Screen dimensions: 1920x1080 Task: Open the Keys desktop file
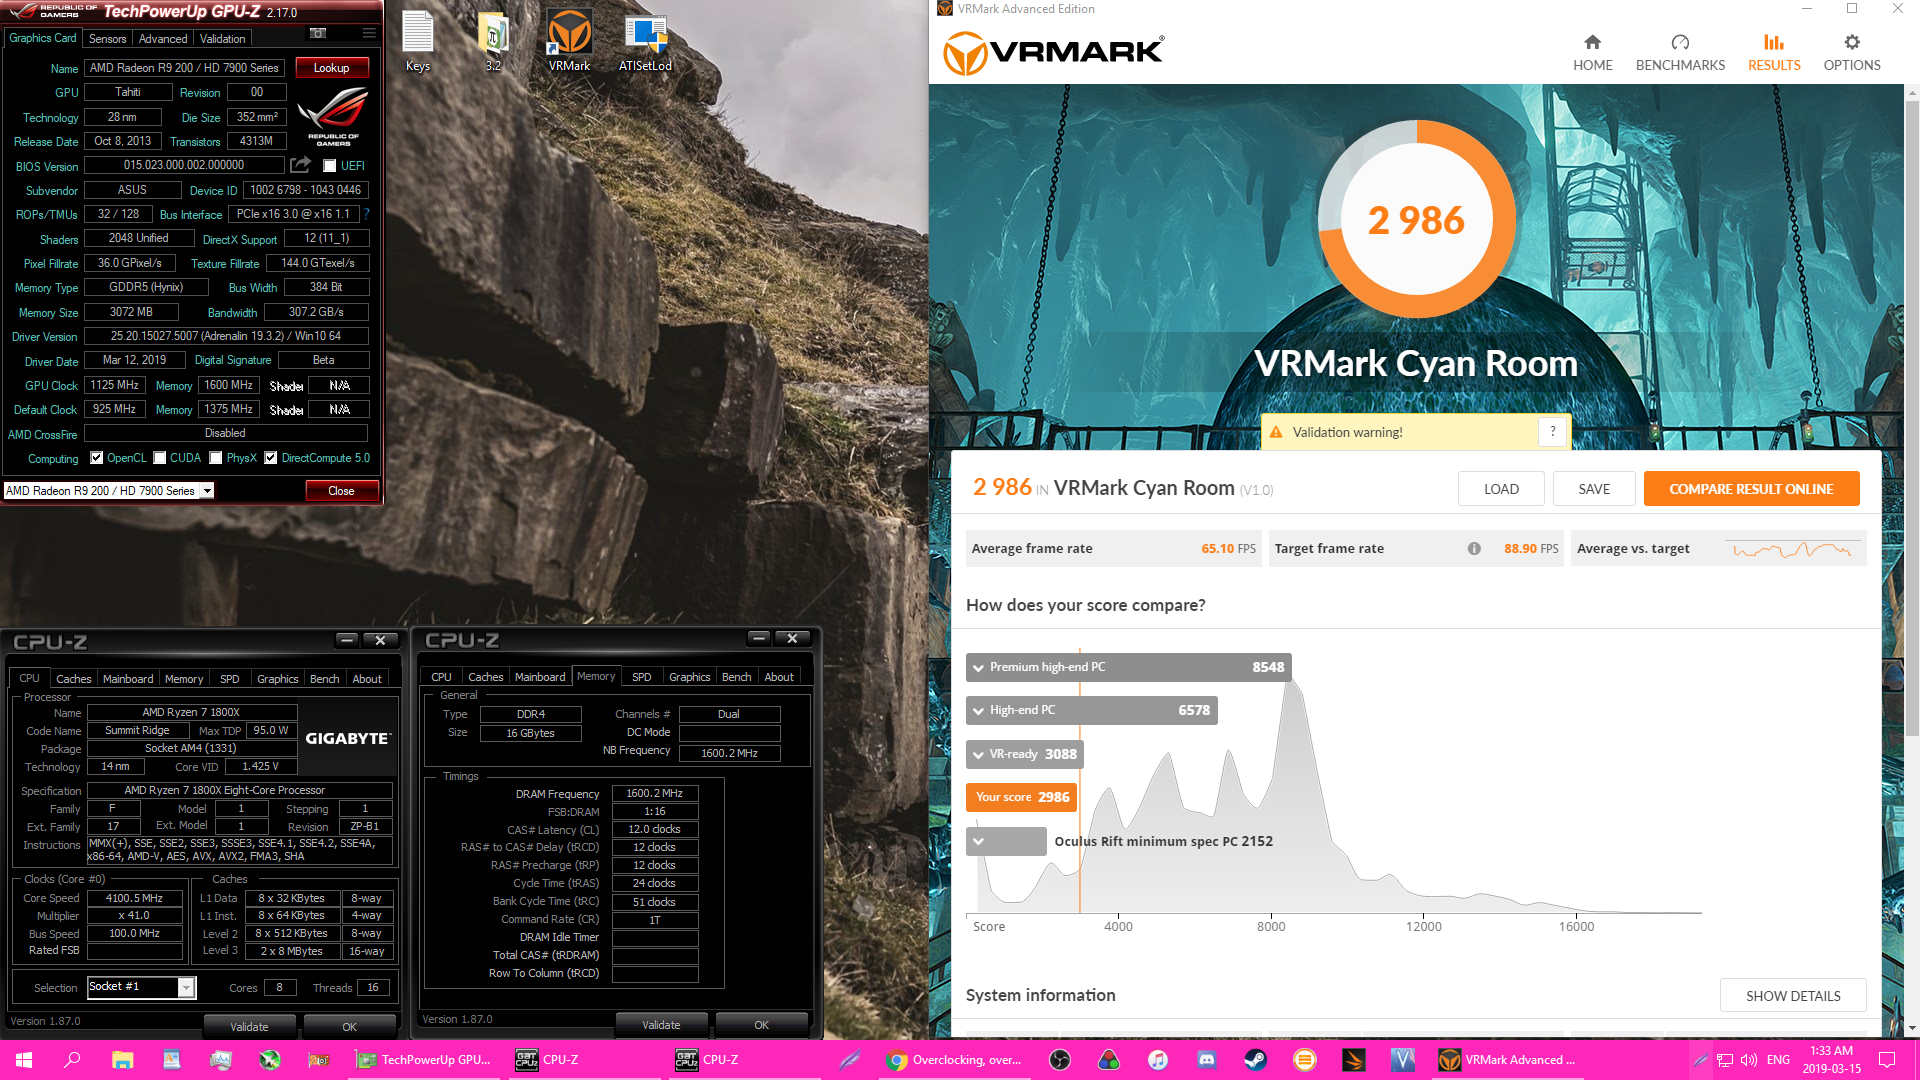coord(418,40)
